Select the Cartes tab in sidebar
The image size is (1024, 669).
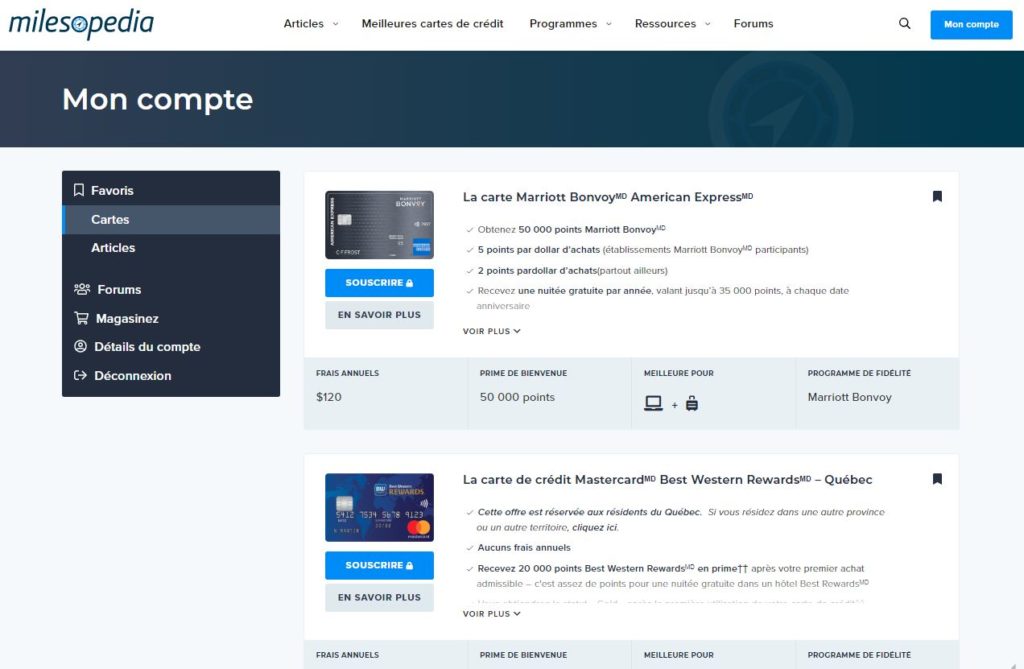(110, 220)
